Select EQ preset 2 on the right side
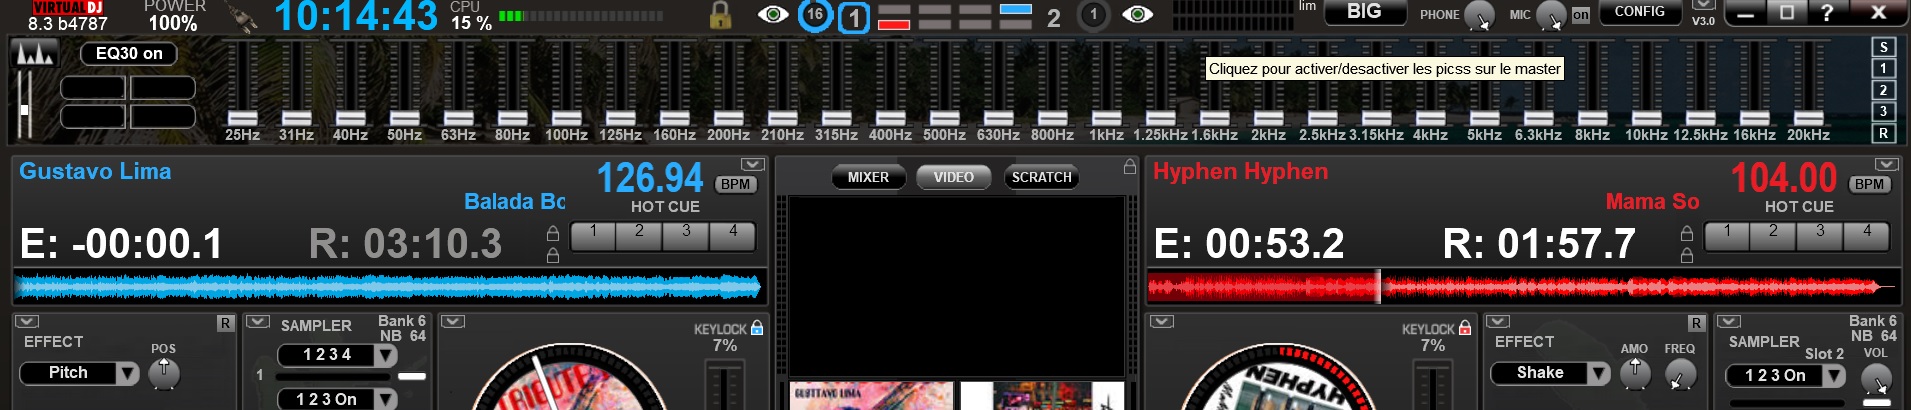 1883,90
